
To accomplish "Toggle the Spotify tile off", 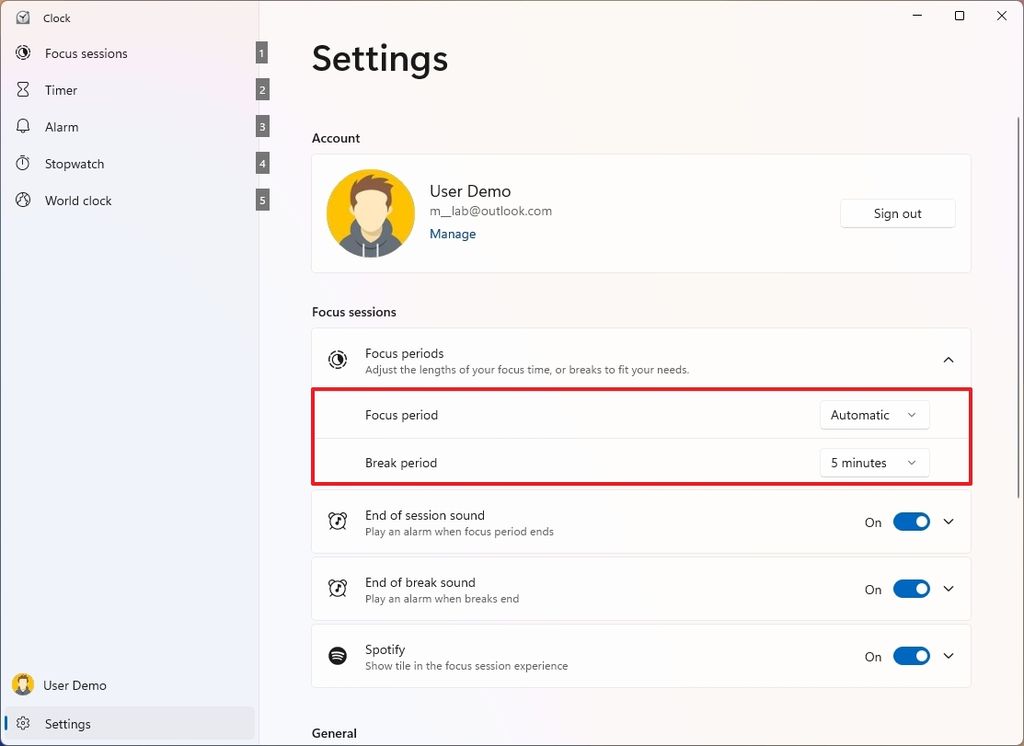I will tap(910, 656).
